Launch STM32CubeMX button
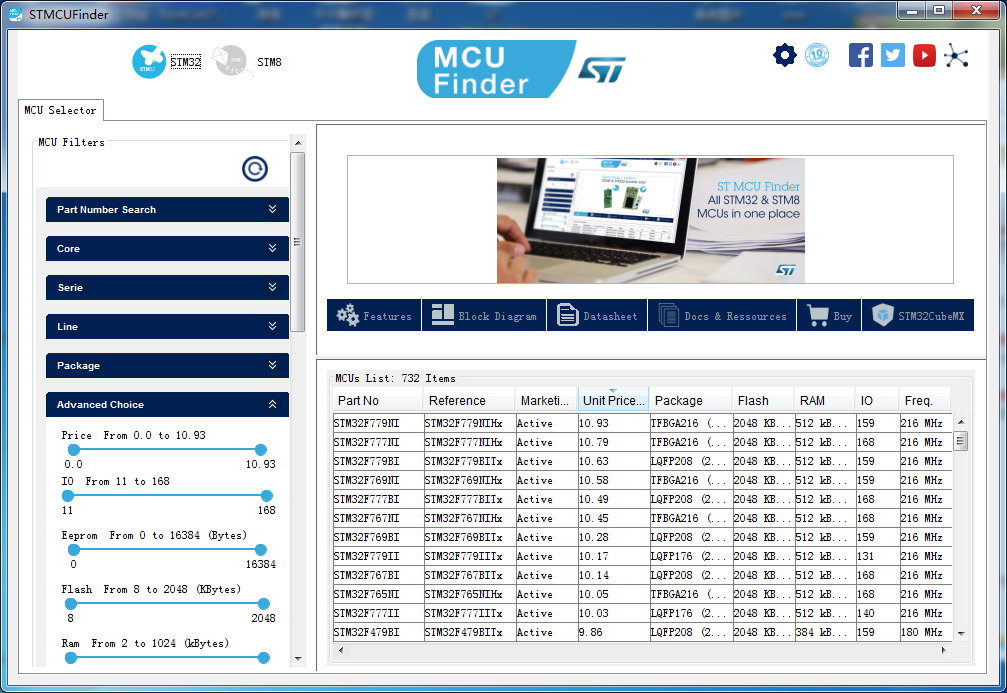 918,315
